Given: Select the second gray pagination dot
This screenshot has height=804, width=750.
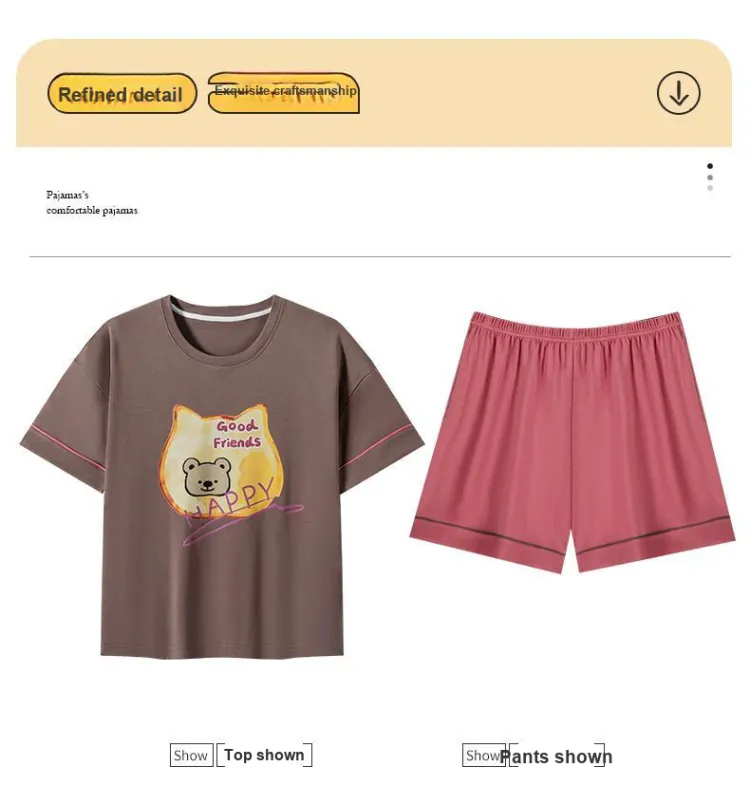Looking at the screenshot, I should click(710, 177).
